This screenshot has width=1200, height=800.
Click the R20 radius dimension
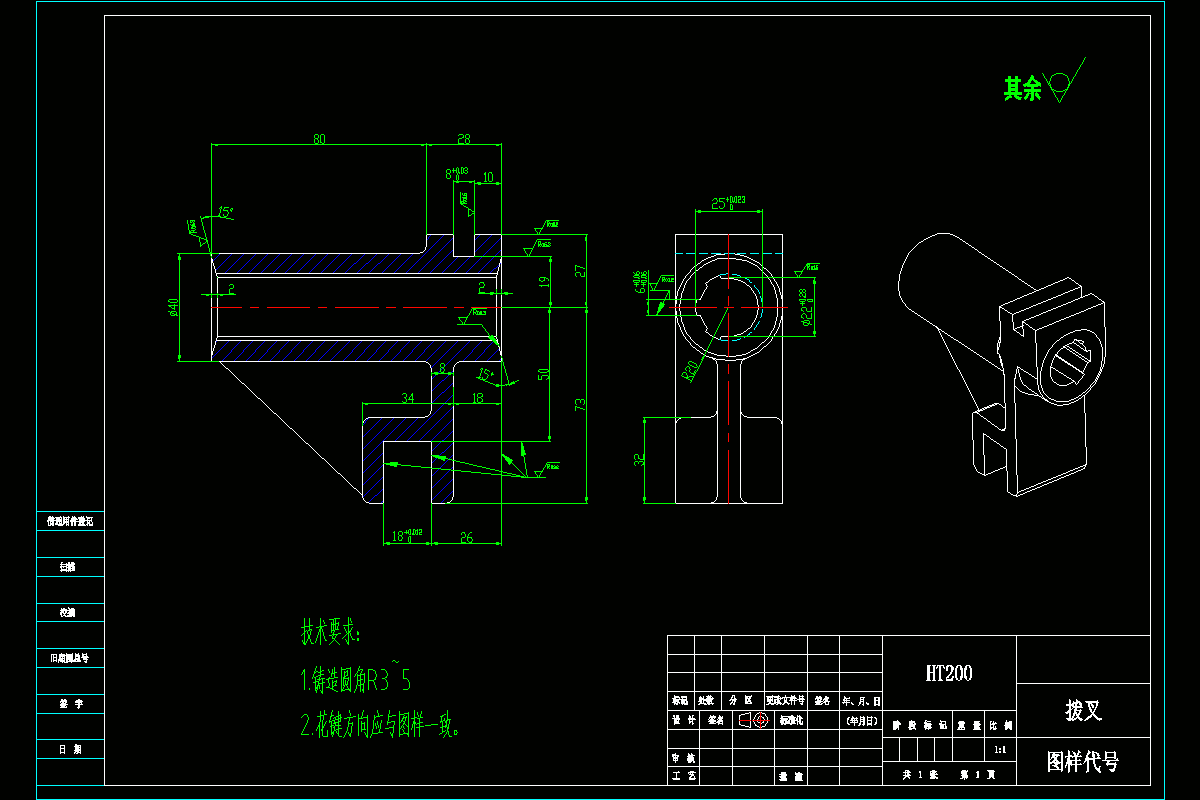coord(690,371)
